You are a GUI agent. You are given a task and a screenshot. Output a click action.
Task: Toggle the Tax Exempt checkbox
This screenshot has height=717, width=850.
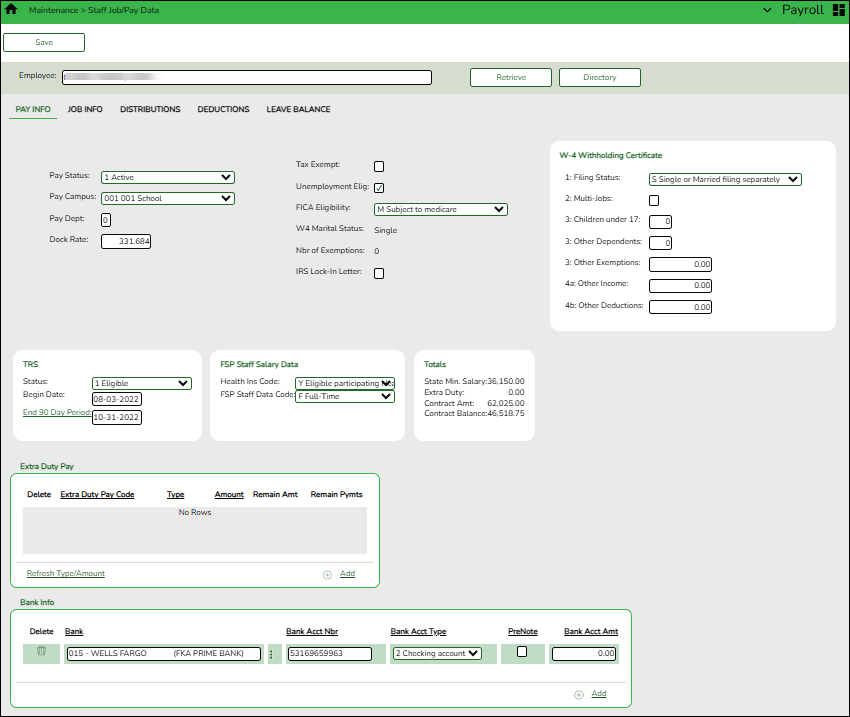379,166
